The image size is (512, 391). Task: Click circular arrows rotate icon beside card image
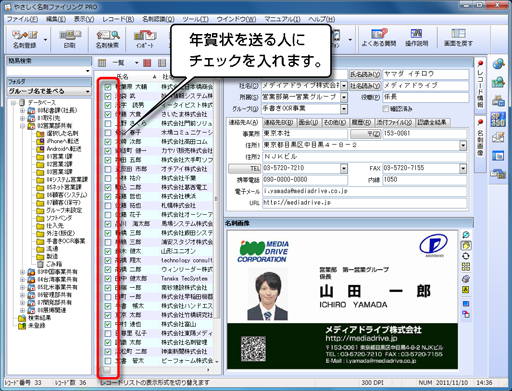pyautogui.click(x=466, y=256)
